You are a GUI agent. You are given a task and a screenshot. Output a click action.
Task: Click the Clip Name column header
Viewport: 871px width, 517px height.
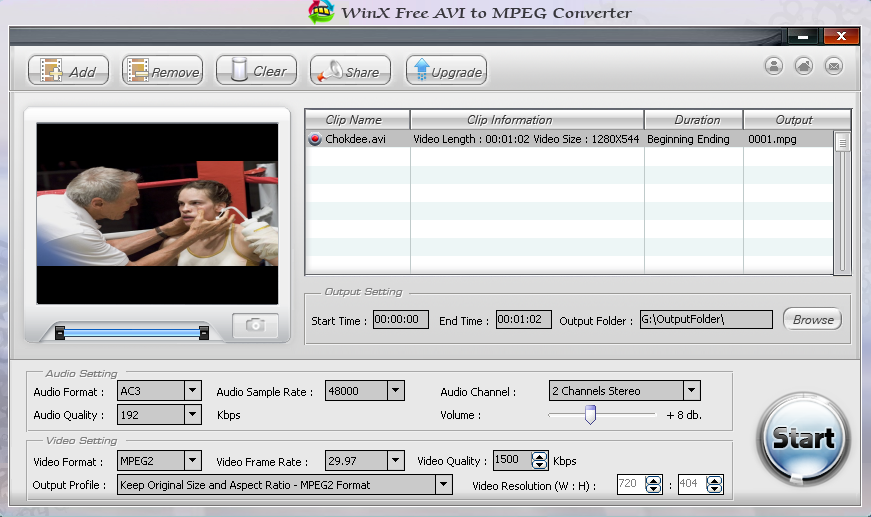(357, 120)
